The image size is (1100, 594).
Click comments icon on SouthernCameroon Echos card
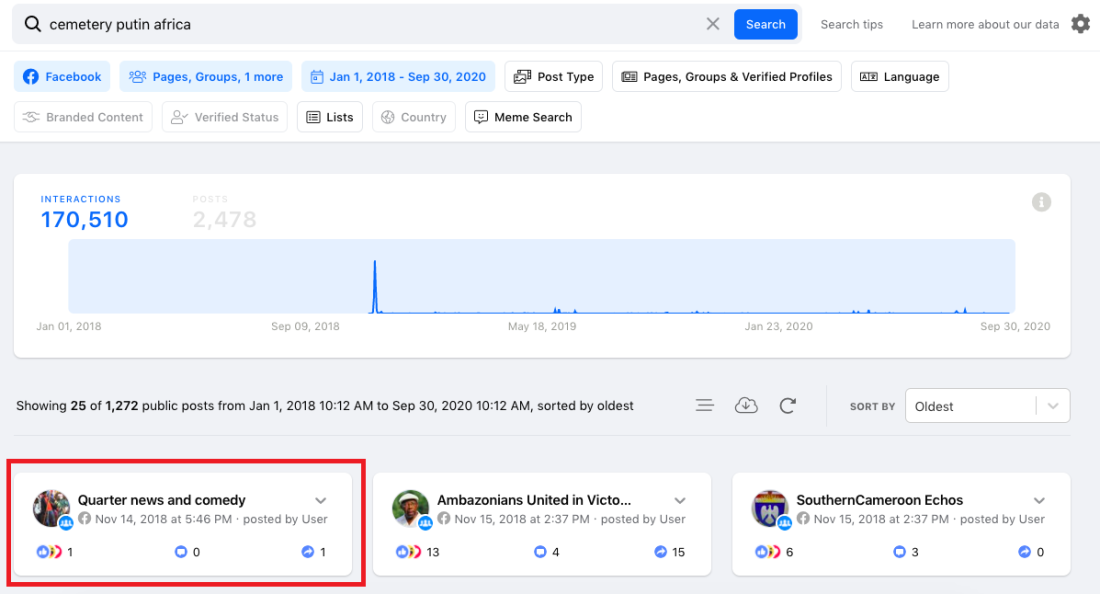(x=899, y=552)
